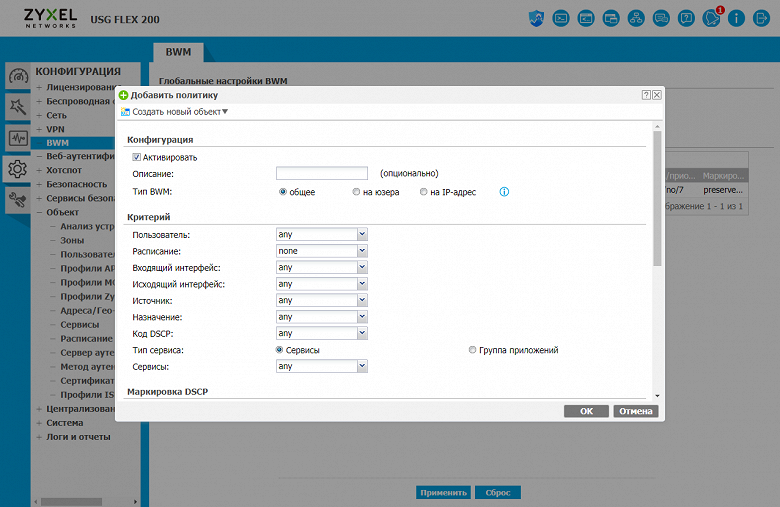Open the Dashboard gauge icon in sidebar

17,76
